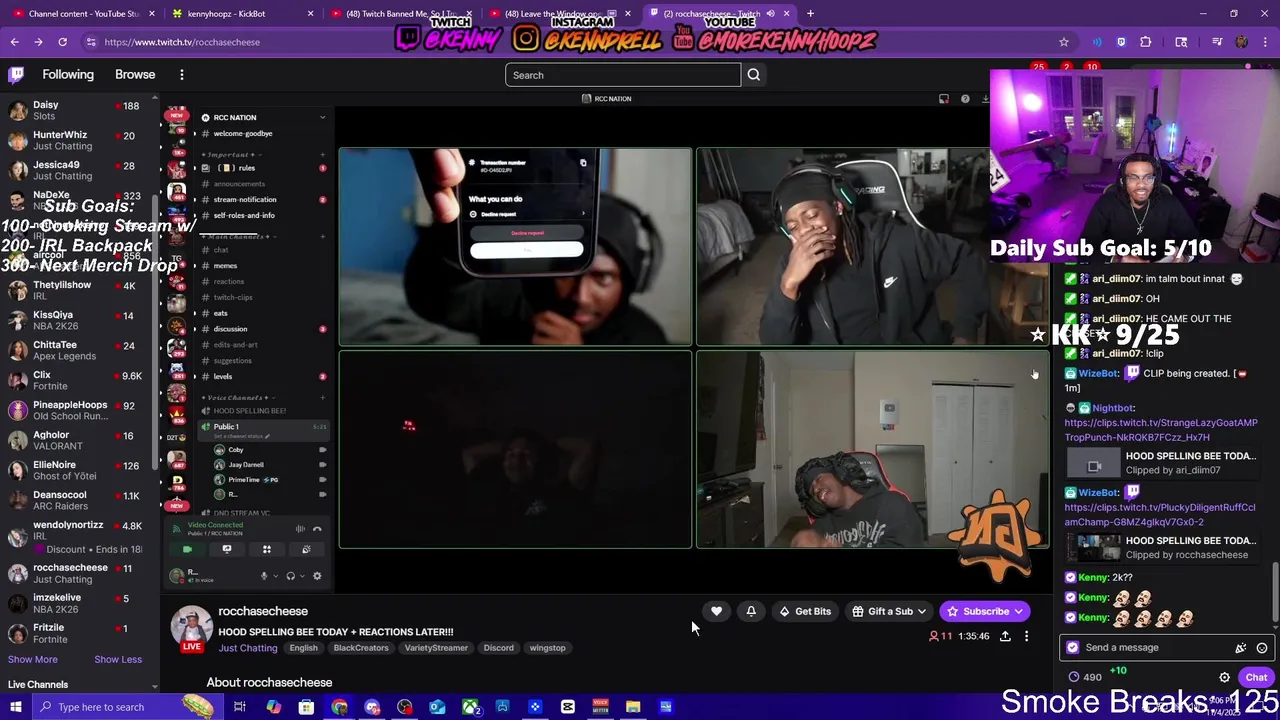The height and width of the screenshot is (720, 1280).
Task: Expand Subscribe button options arrow
Action: click(1018, 612)
